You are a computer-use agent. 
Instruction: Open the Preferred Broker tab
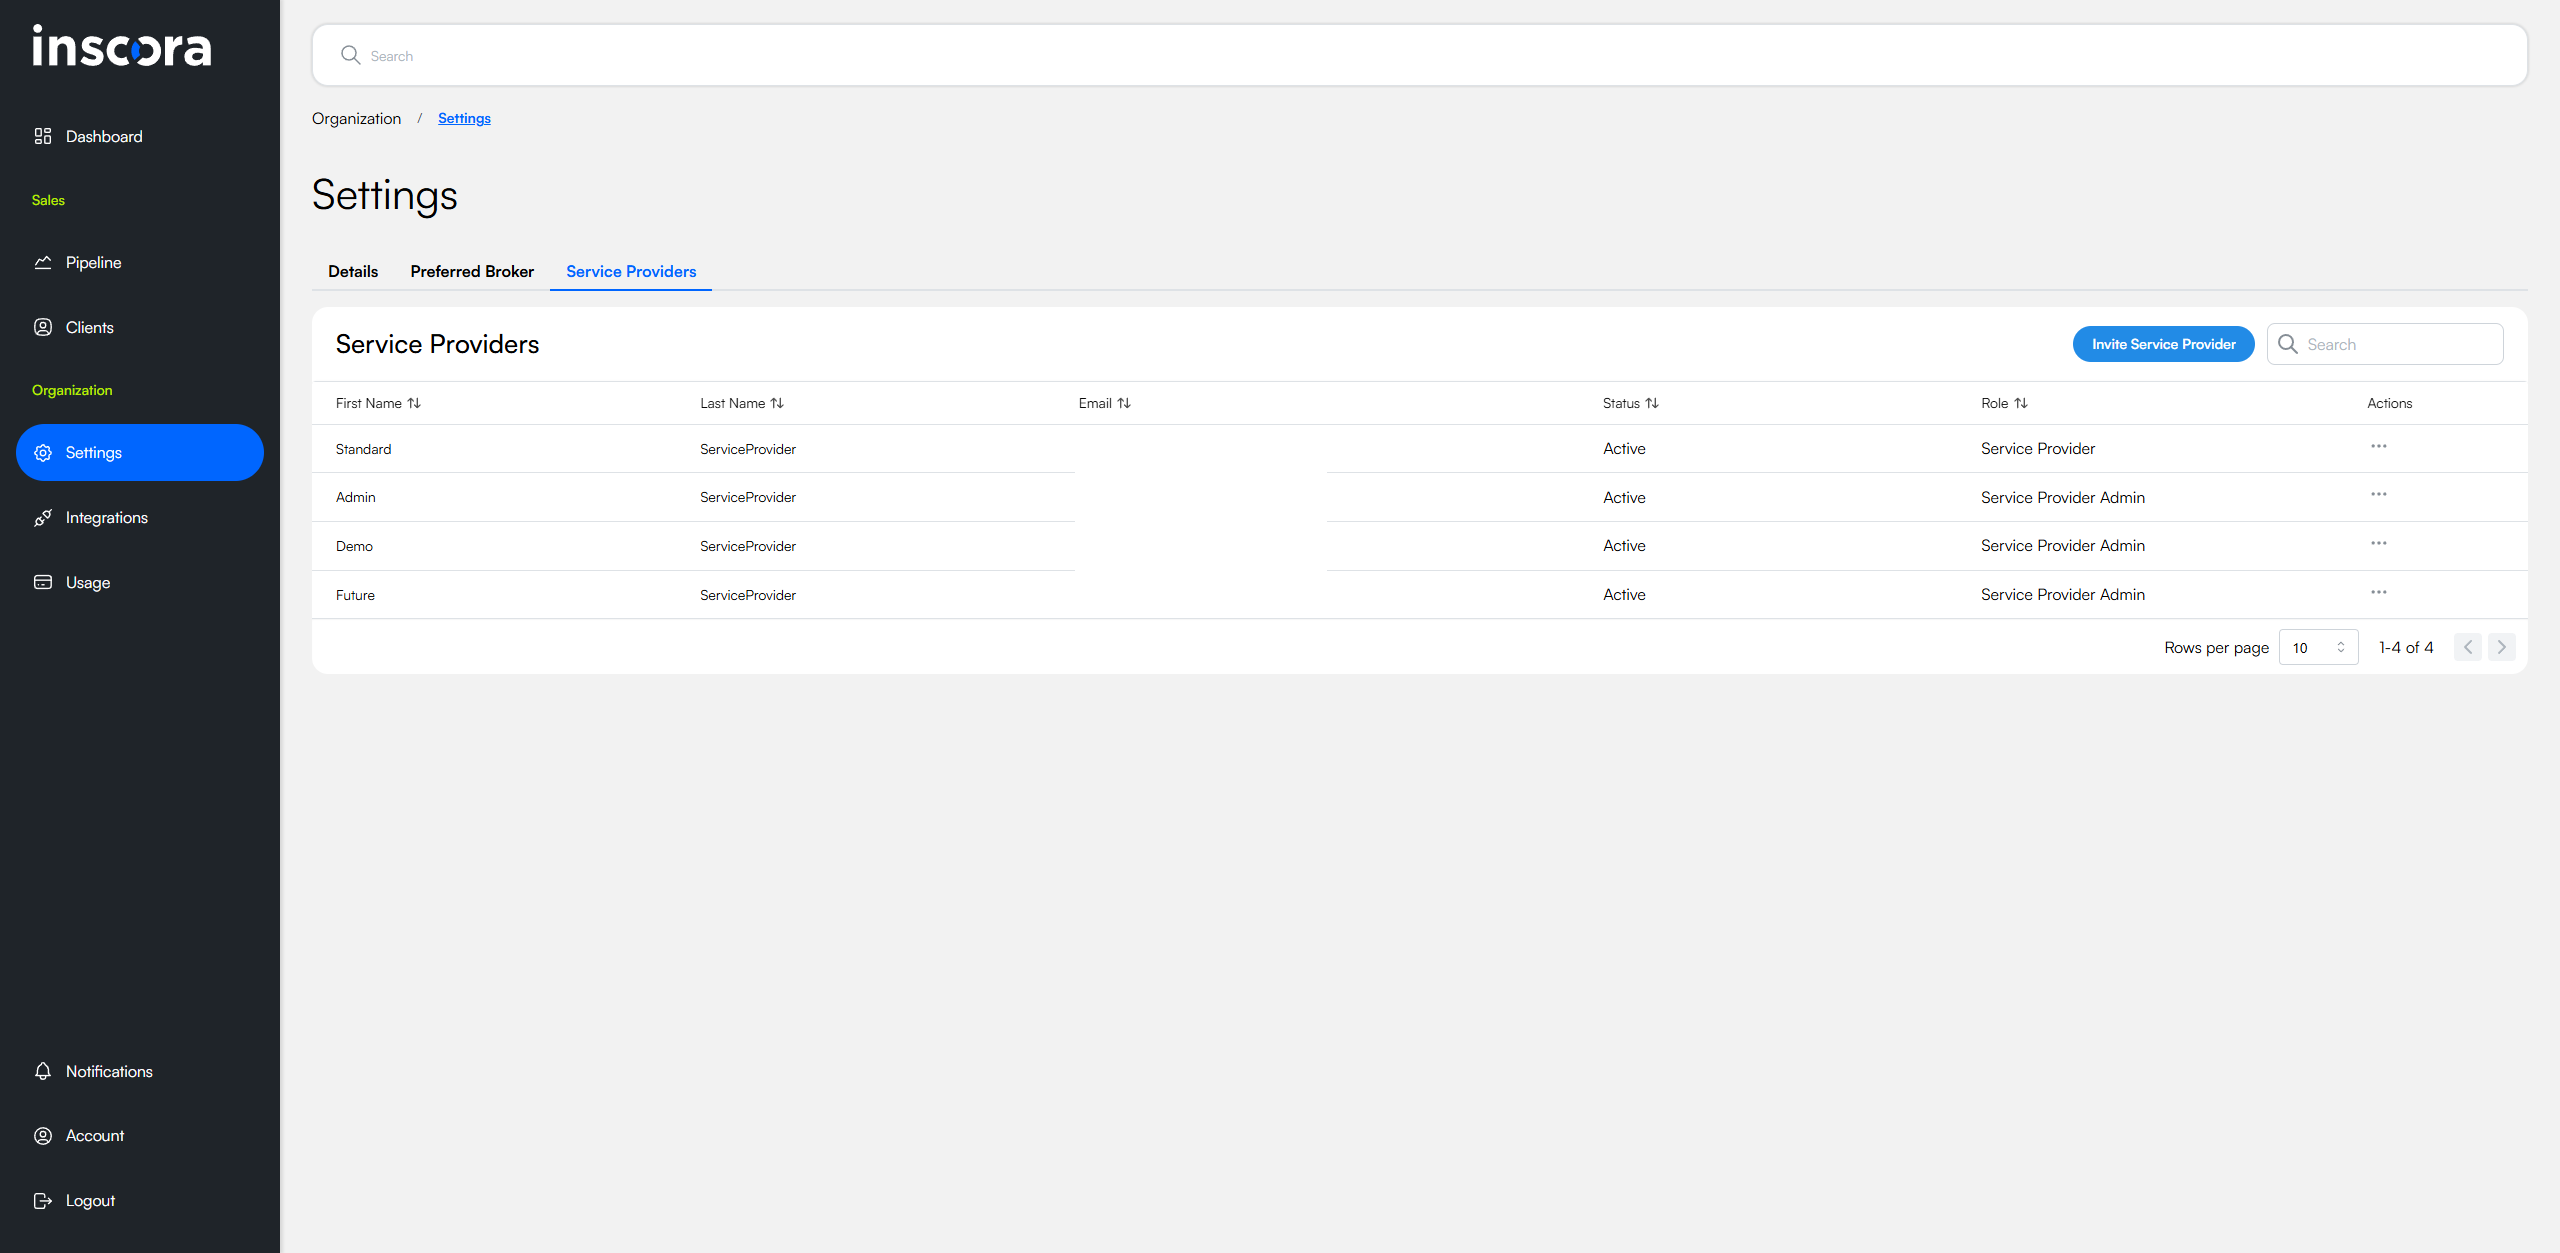tap(472, 271)
